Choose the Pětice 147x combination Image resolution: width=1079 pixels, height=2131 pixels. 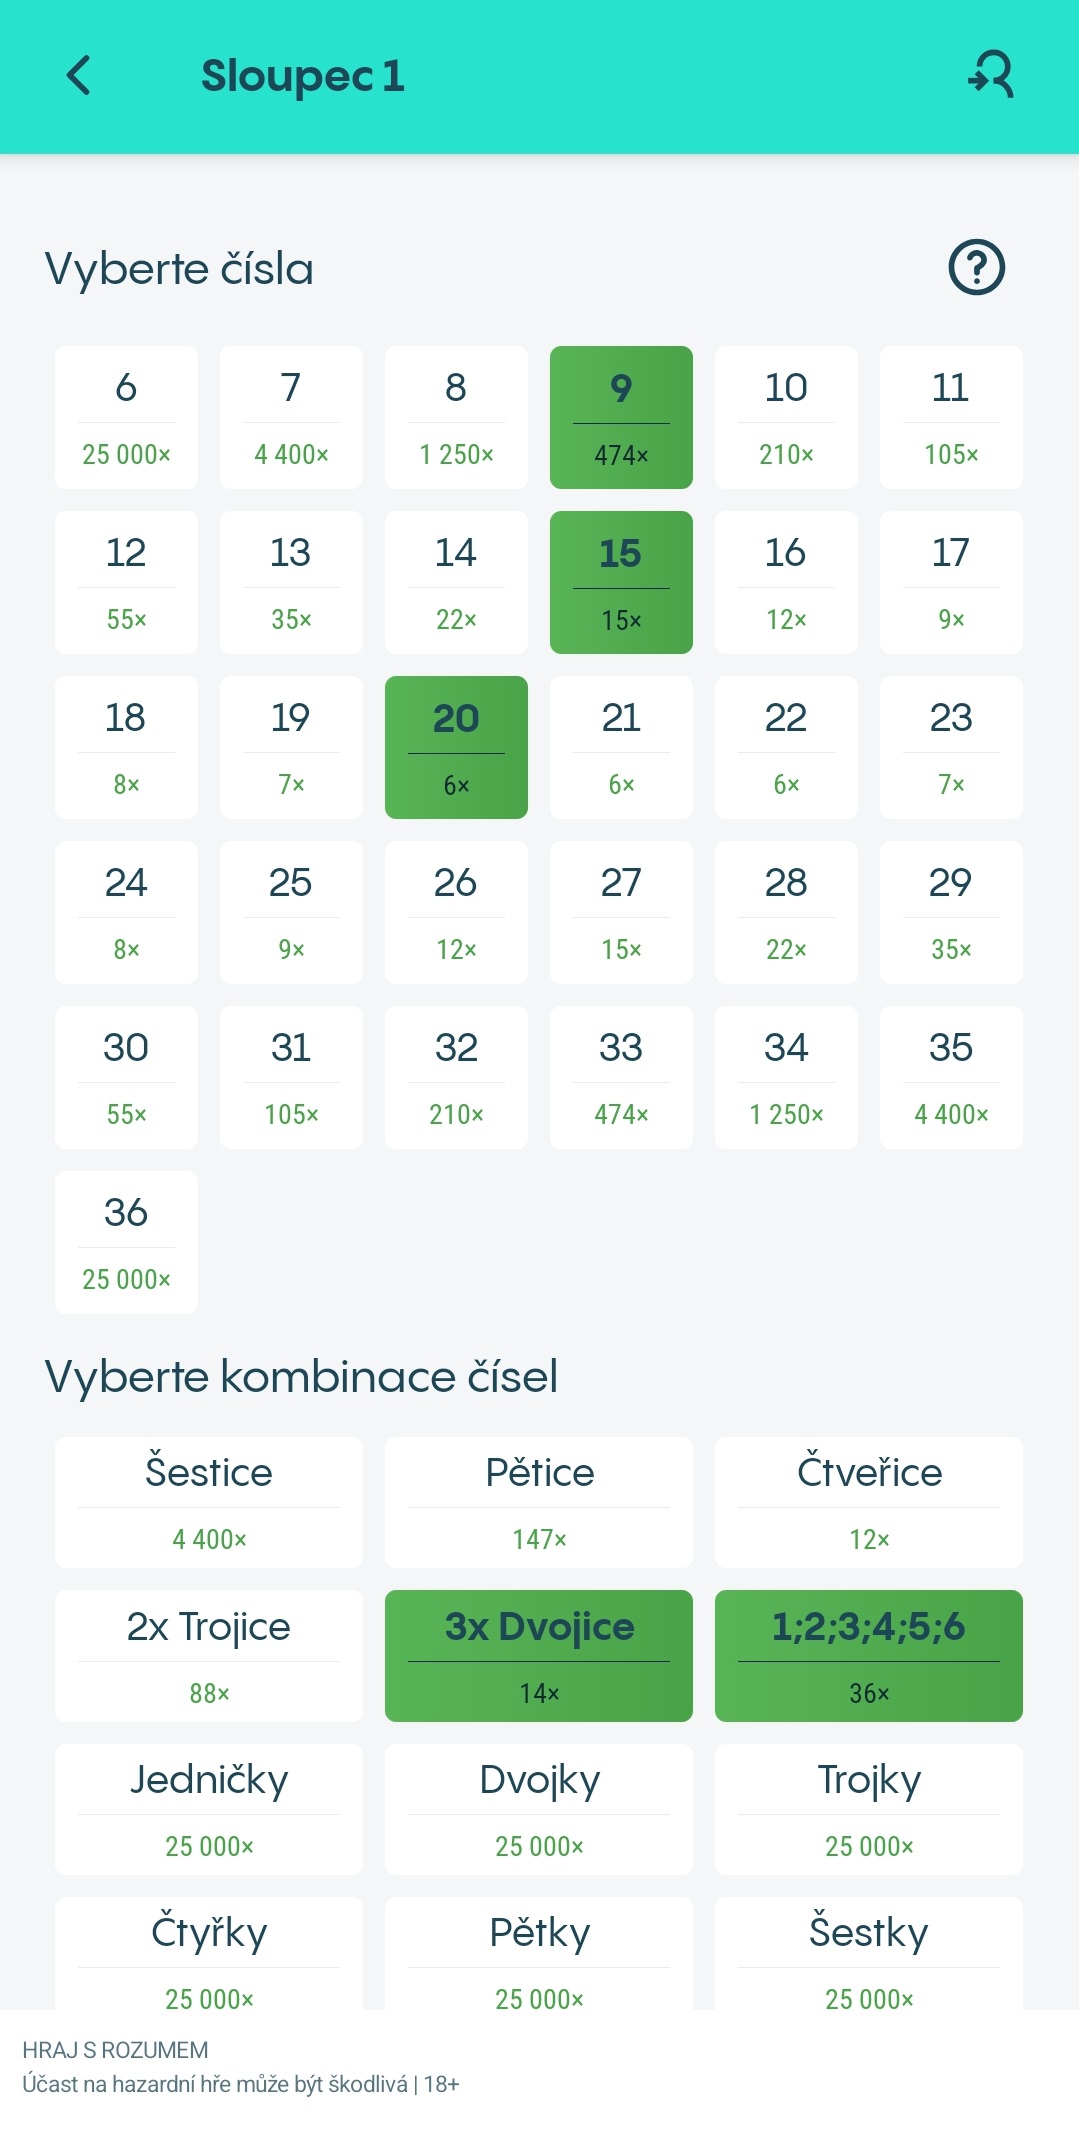(x=539, y=1502)
